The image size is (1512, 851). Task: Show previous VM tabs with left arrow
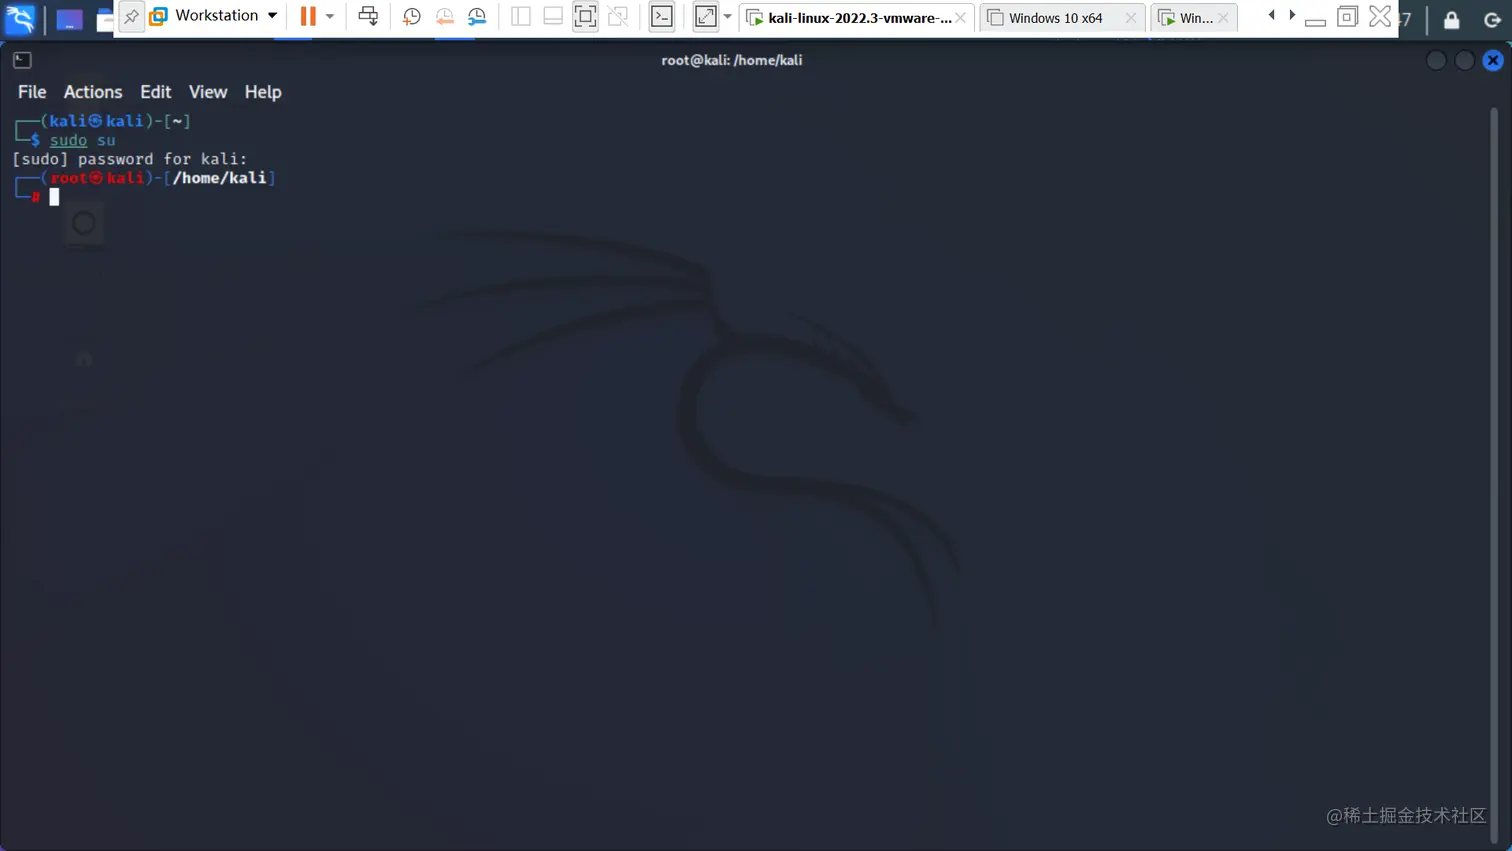click(x=1271, y=15)
